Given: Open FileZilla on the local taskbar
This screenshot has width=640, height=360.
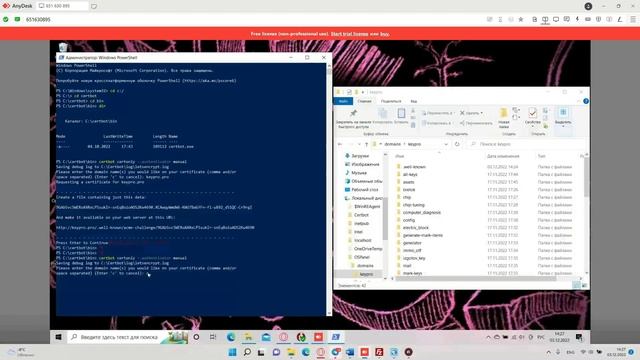Looking at the screenshot, I should [x=379, y=352].
